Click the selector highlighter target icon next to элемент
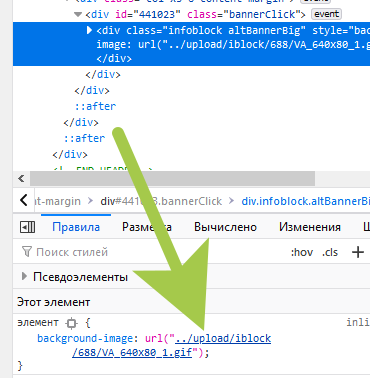 click(x=71, y=323)
